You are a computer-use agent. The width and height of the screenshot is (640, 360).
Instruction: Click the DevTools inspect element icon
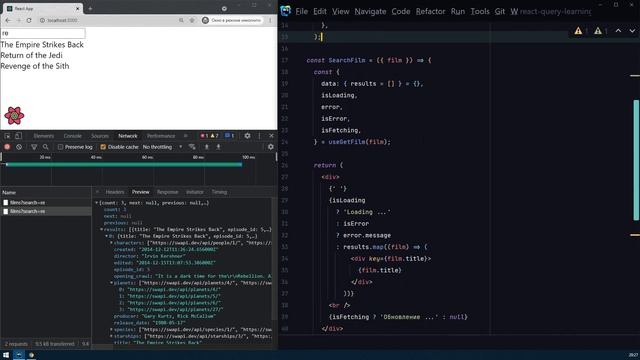(x=7, y=136)
